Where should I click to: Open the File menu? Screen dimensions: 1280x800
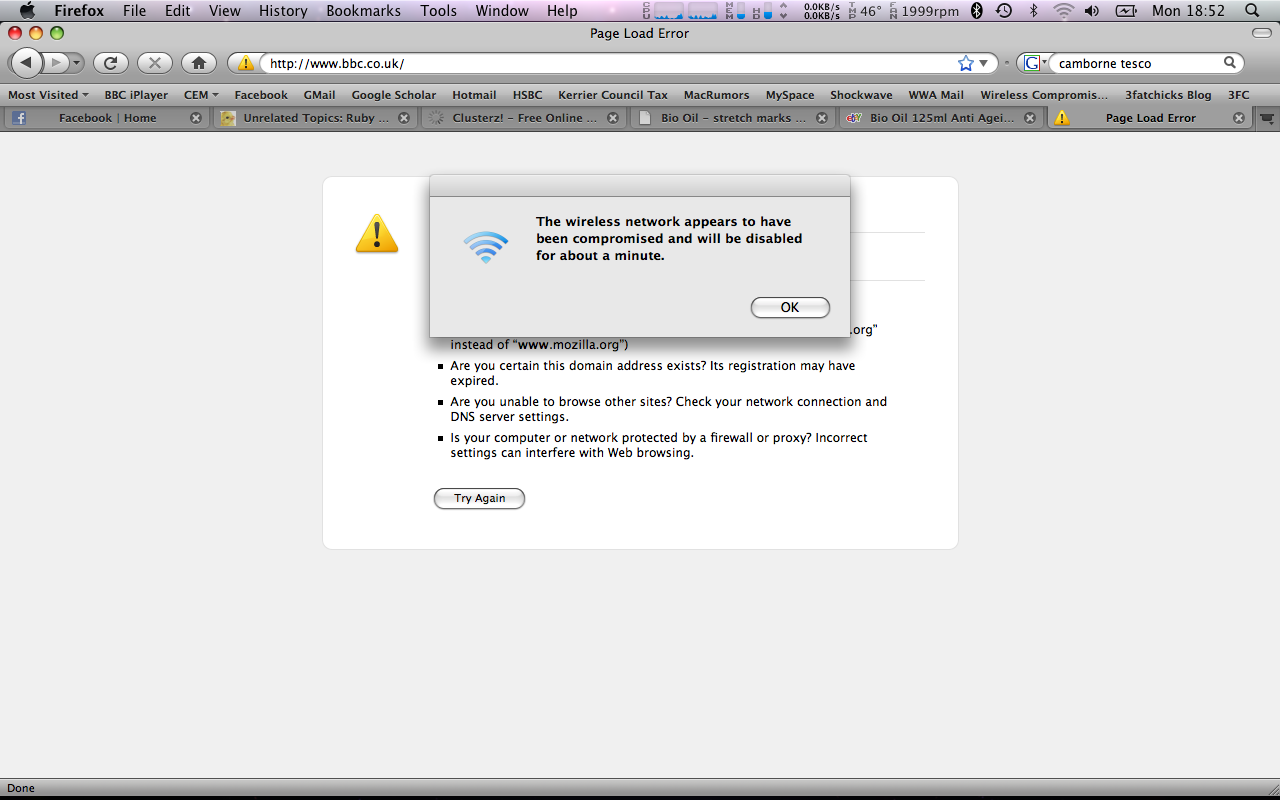(134, 11)
